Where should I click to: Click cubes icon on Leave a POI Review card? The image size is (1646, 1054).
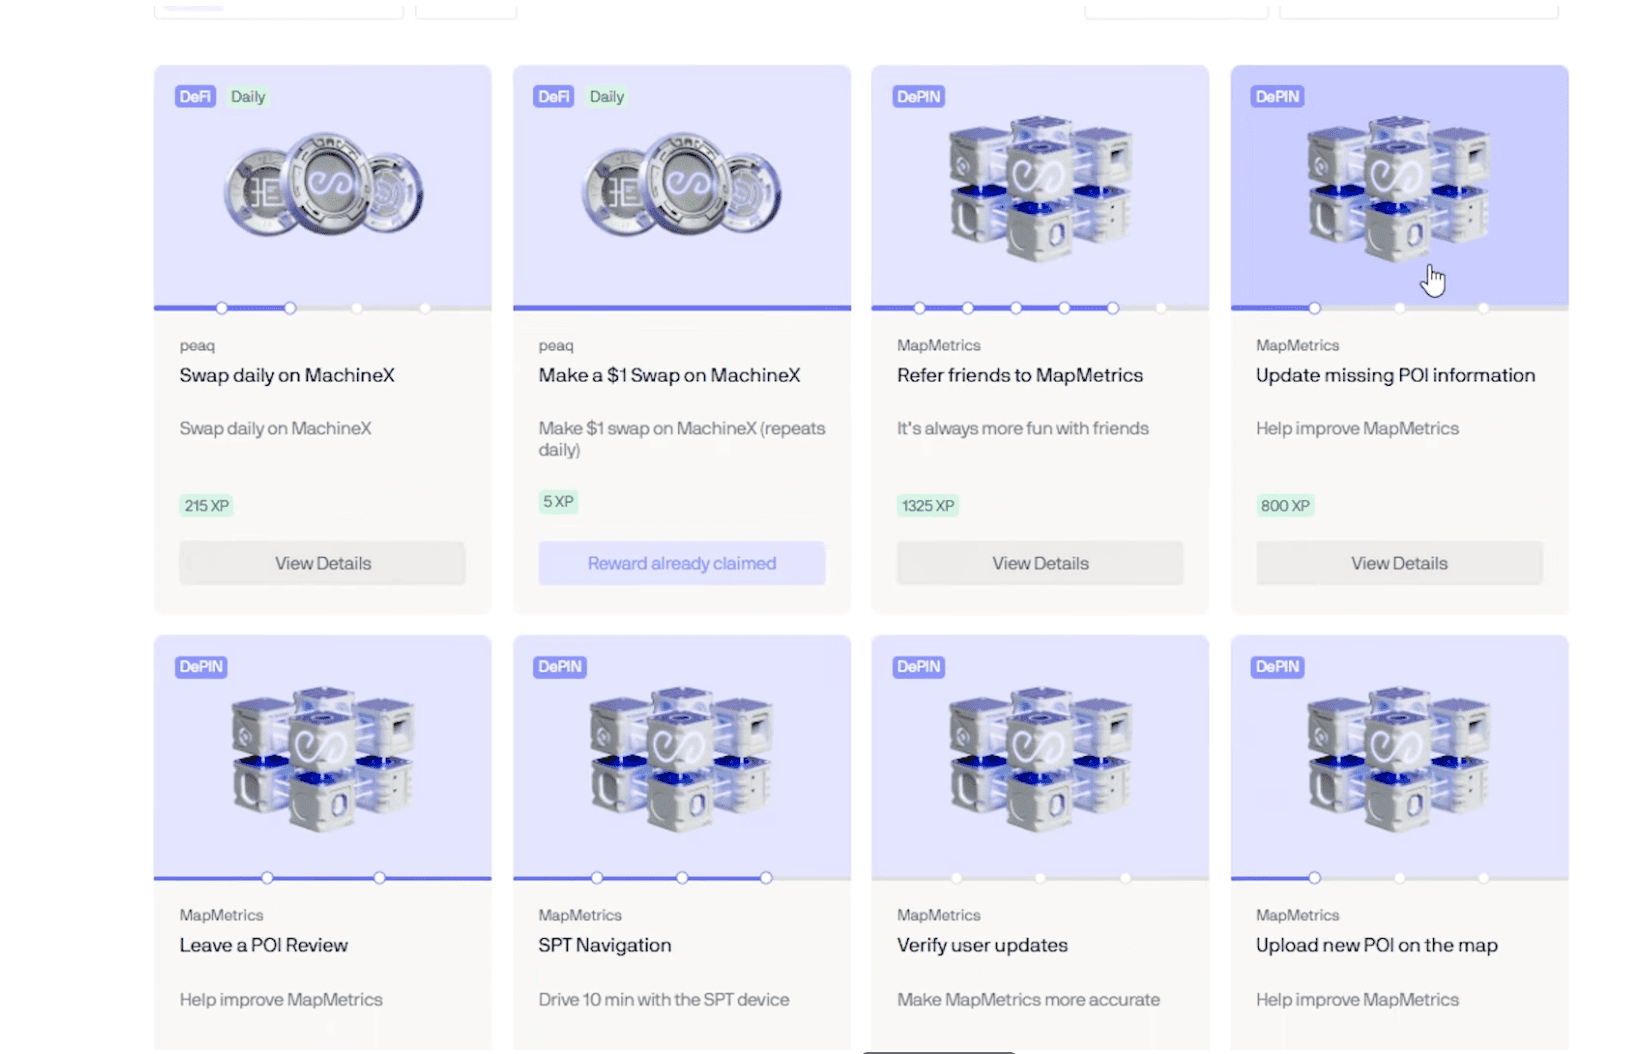point(323,757)
